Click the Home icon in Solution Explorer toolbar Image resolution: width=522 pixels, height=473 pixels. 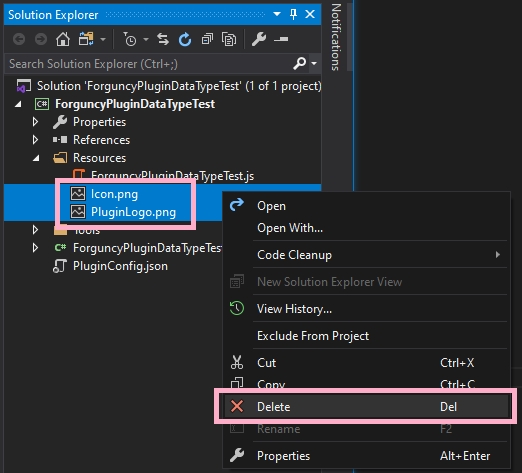pos(63,40)
